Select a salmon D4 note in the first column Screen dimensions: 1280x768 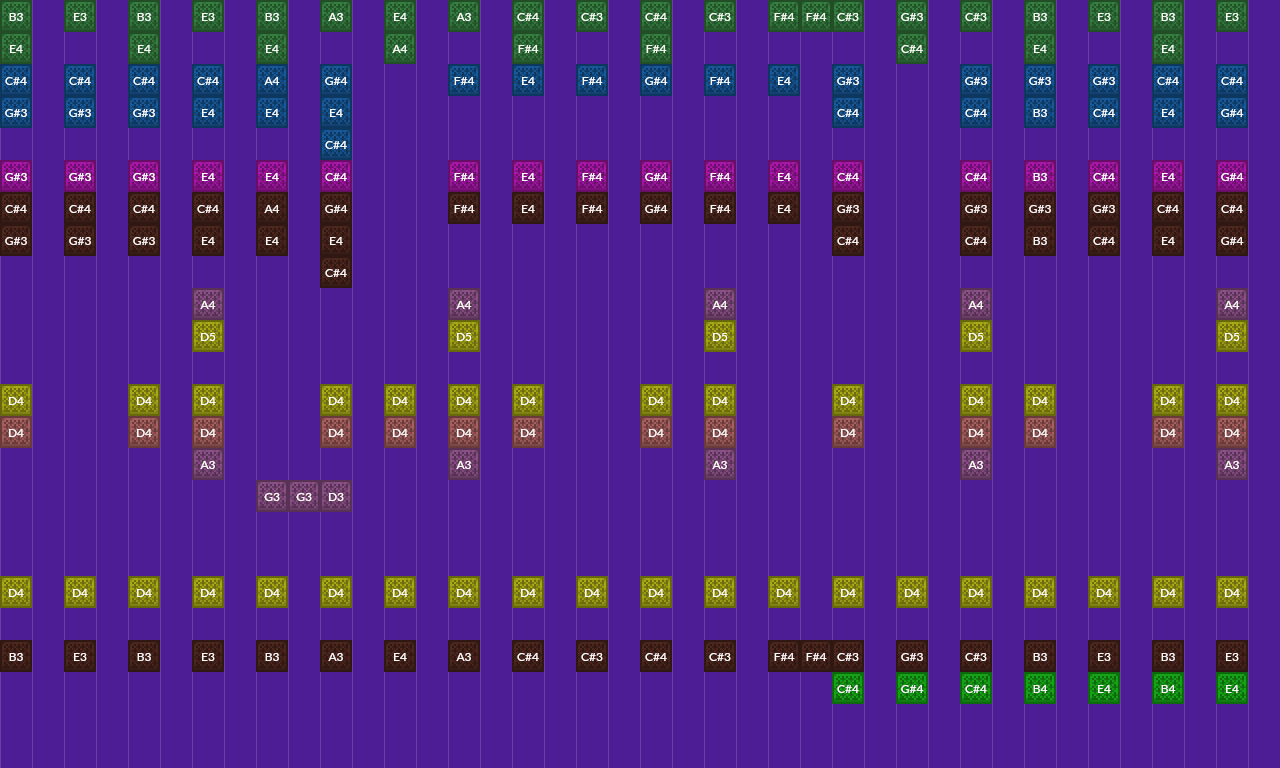pyautogui.click(x=16, y=433)
